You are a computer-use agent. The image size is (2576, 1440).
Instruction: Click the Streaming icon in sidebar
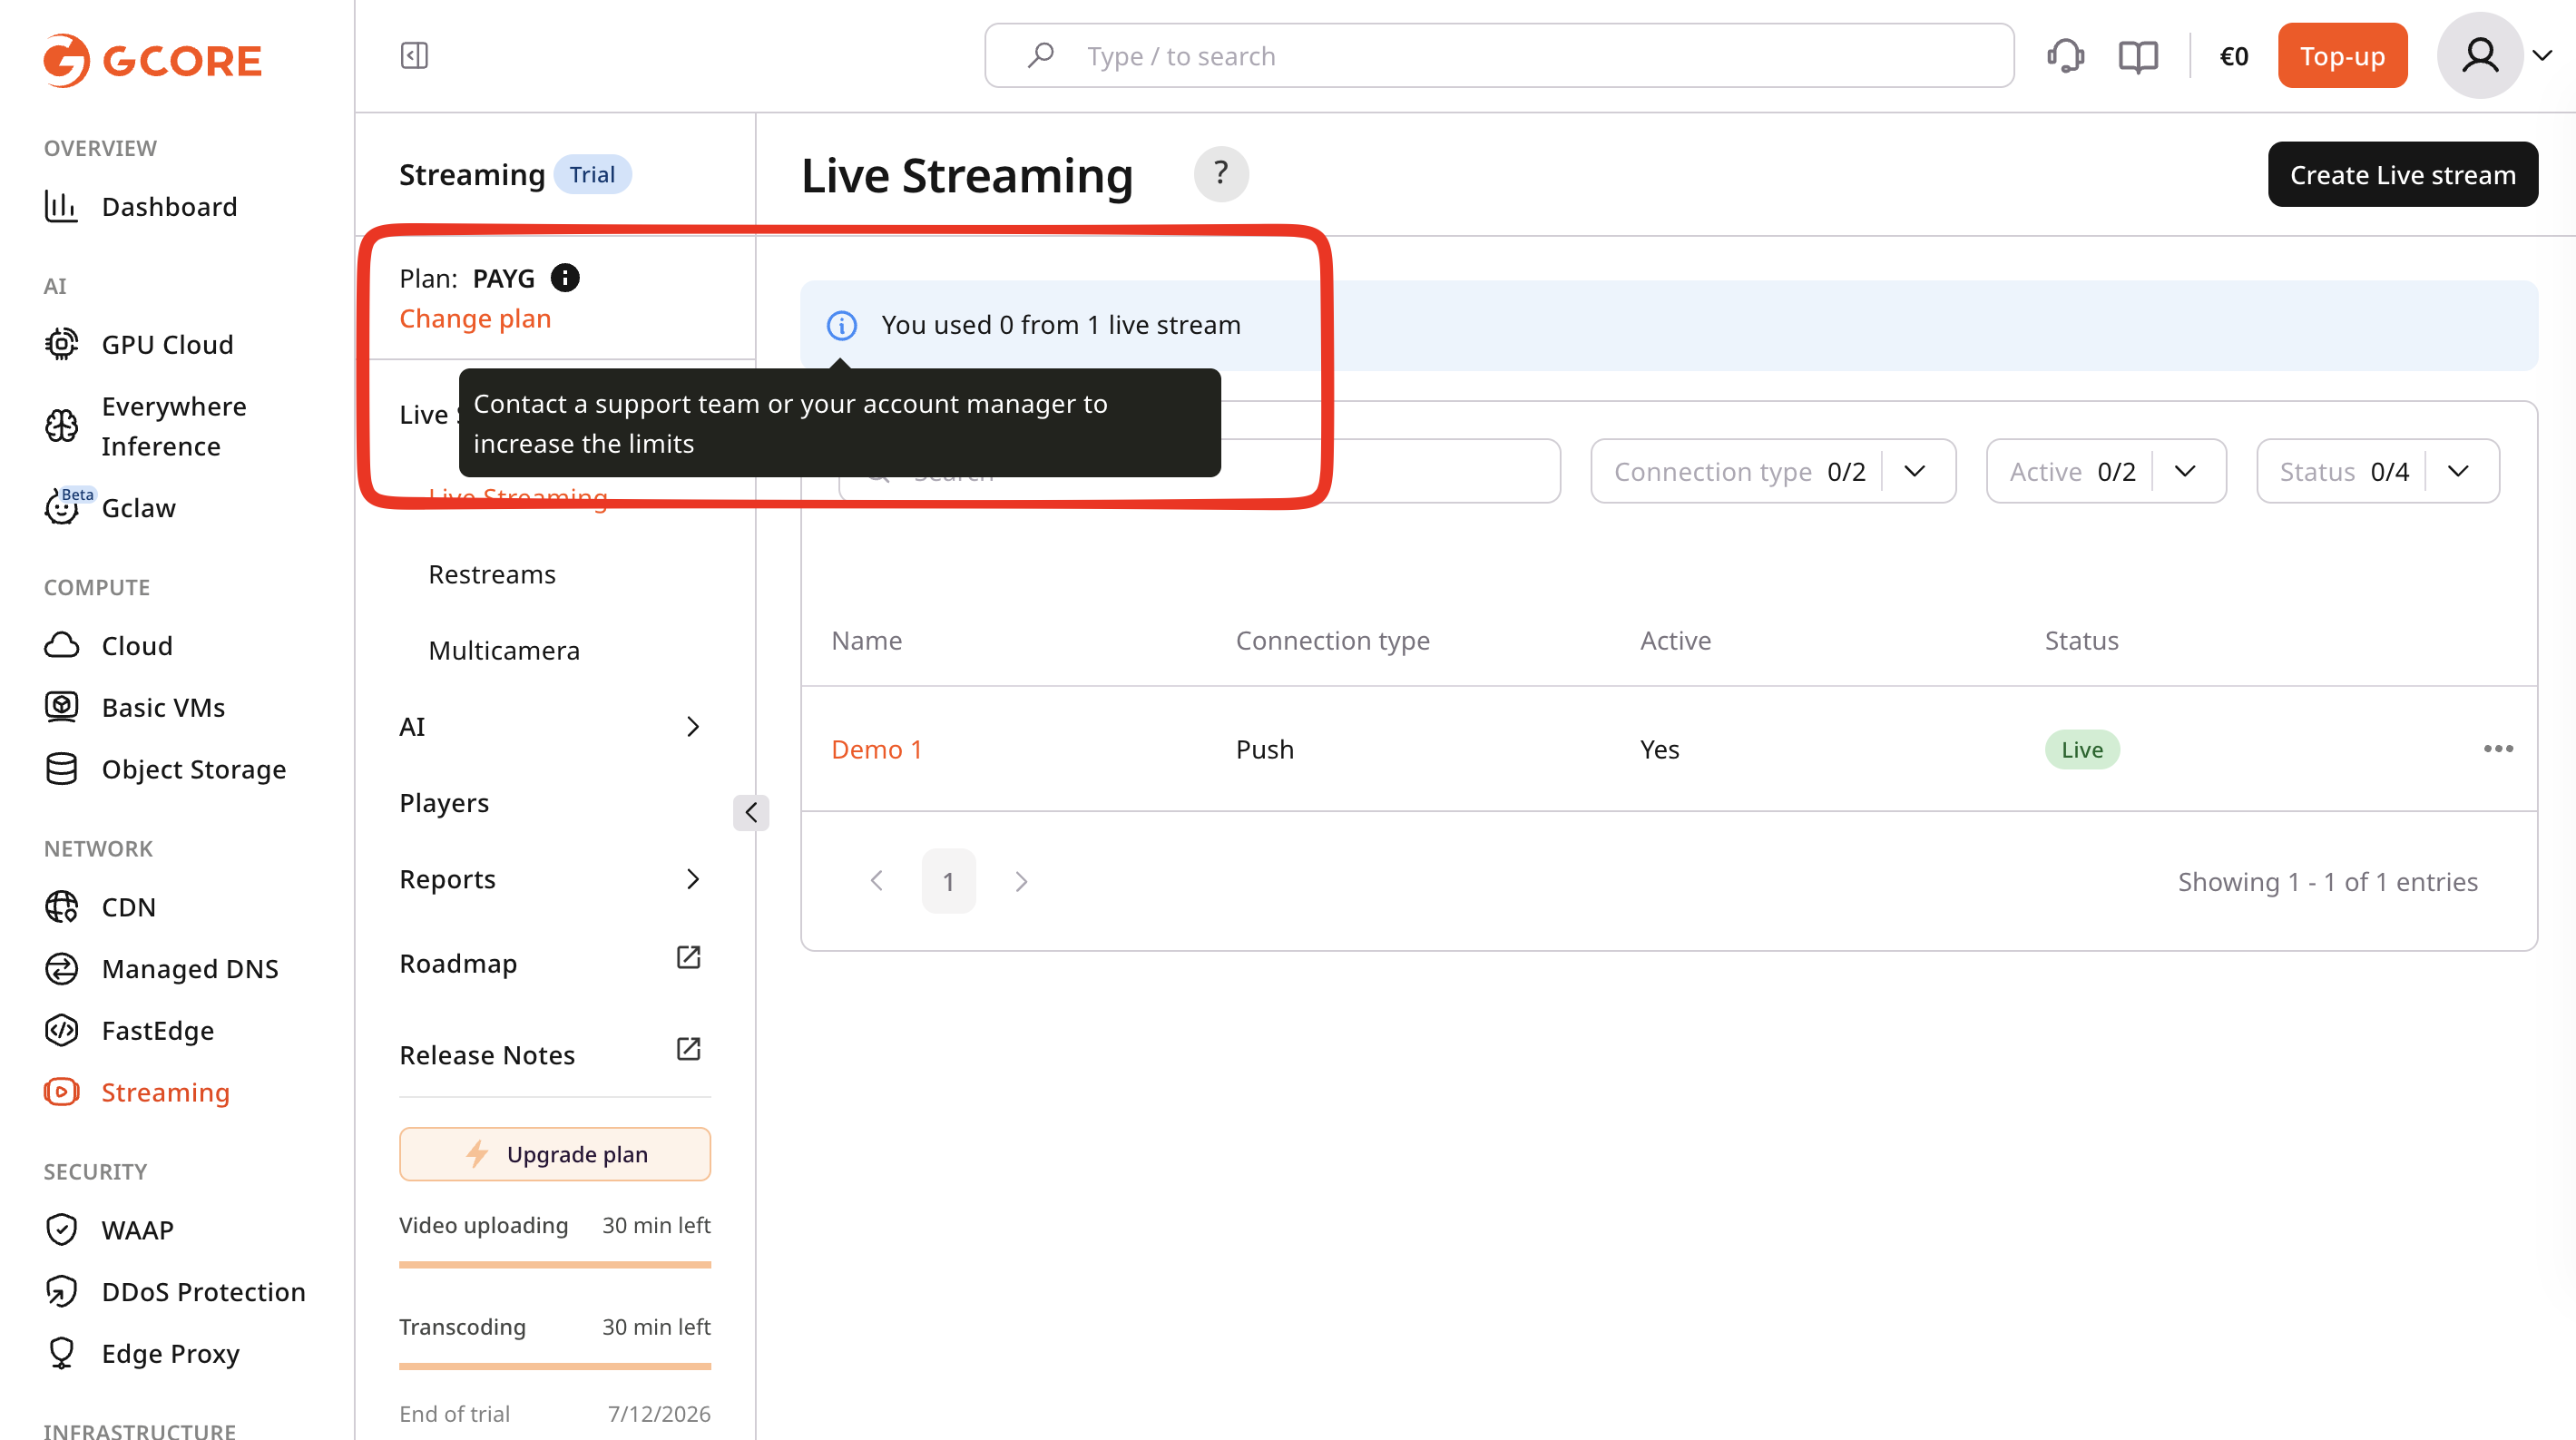(x=61, y=1092)
